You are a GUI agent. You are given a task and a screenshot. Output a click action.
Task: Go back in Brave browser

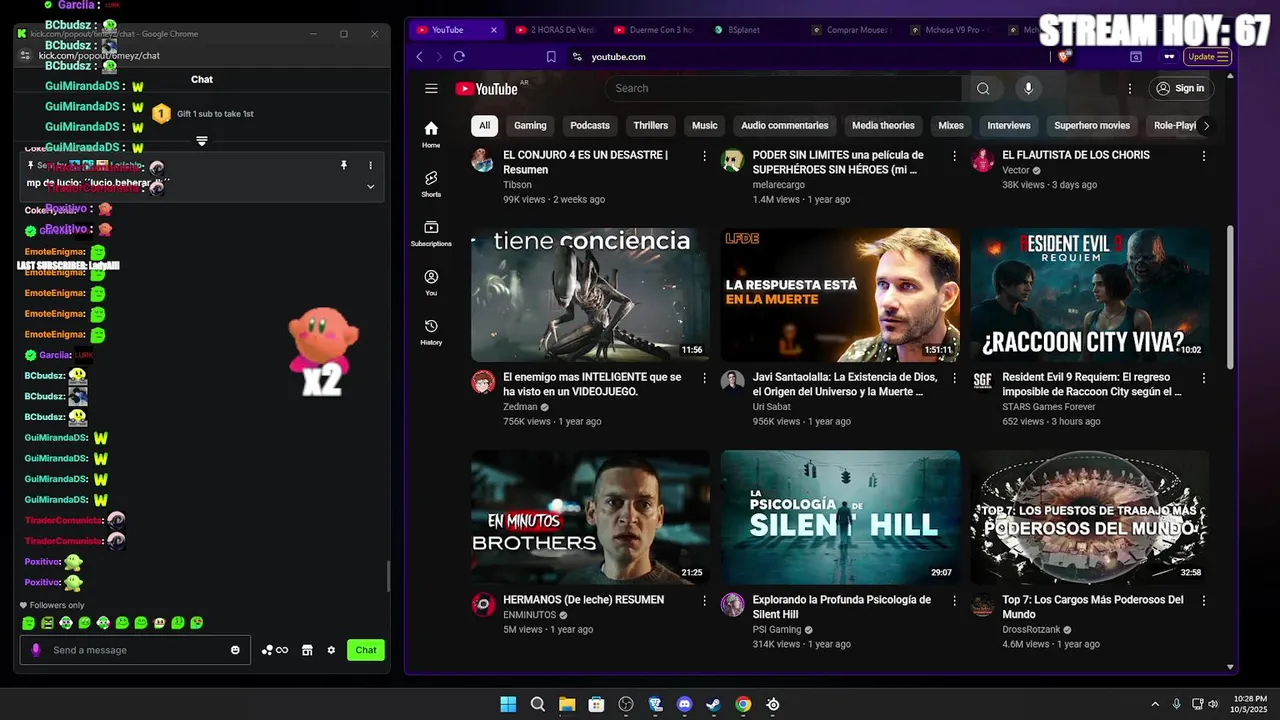click(x=419, y=57)
